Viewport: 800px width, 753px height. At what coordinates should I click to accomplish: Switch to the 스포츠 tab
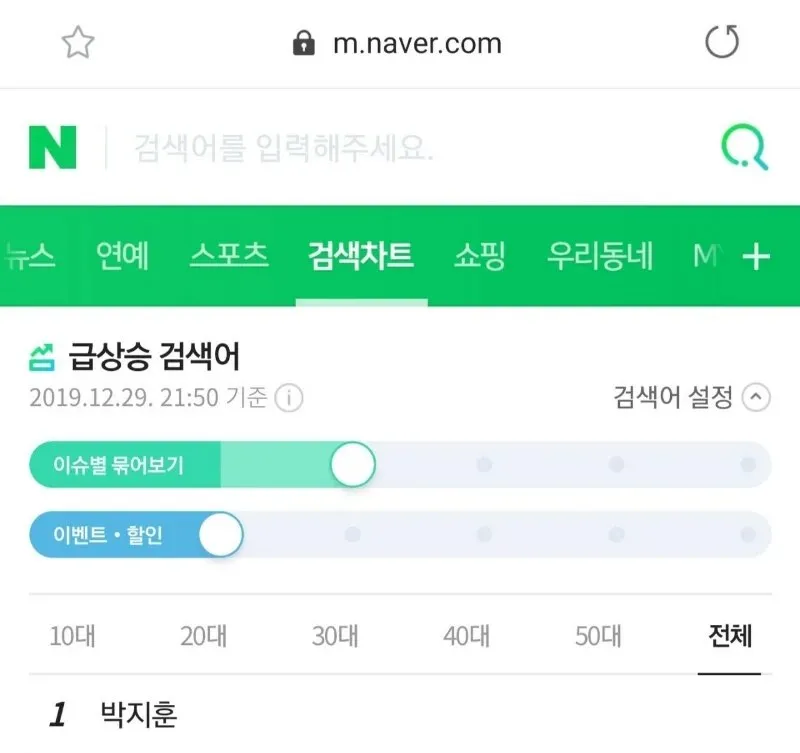[229, 256]
